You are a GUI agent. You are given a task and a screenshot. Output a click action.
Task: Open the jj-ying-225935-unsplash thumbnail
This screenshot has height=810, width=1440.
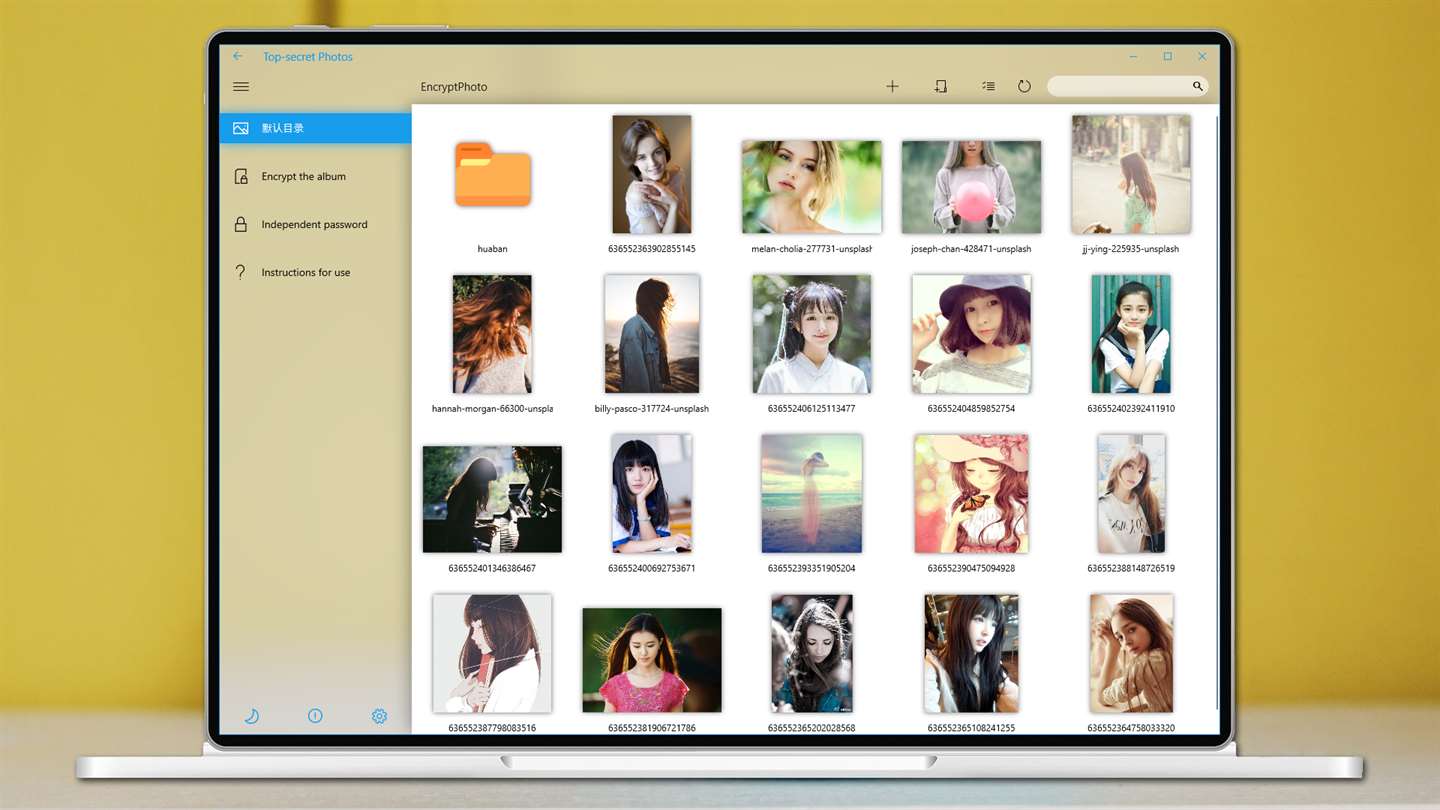click(1131, 174)
